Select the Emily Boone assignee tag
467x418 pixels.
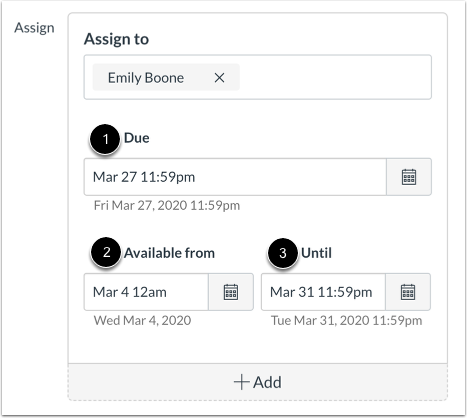point(146,78)
